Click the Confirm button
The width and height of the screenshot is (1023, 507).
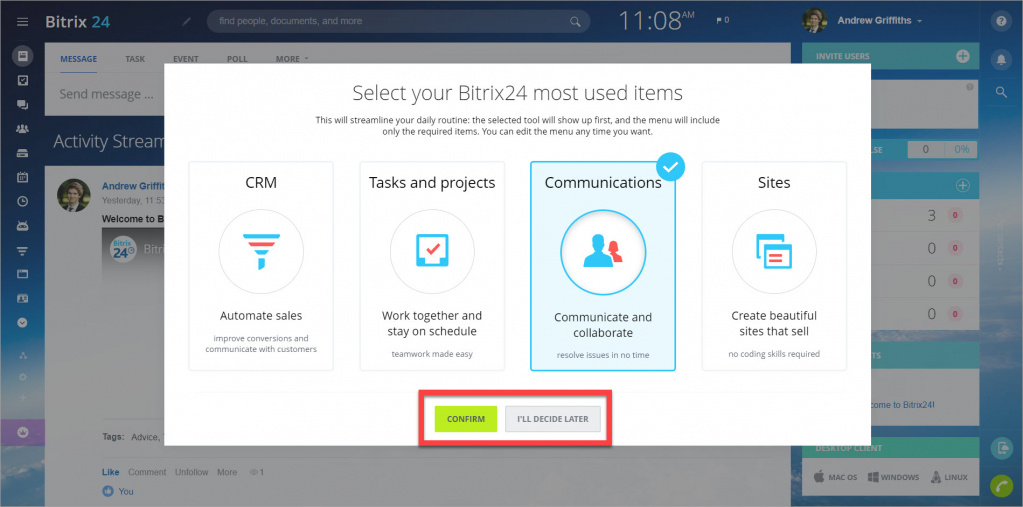coord(466,419)
